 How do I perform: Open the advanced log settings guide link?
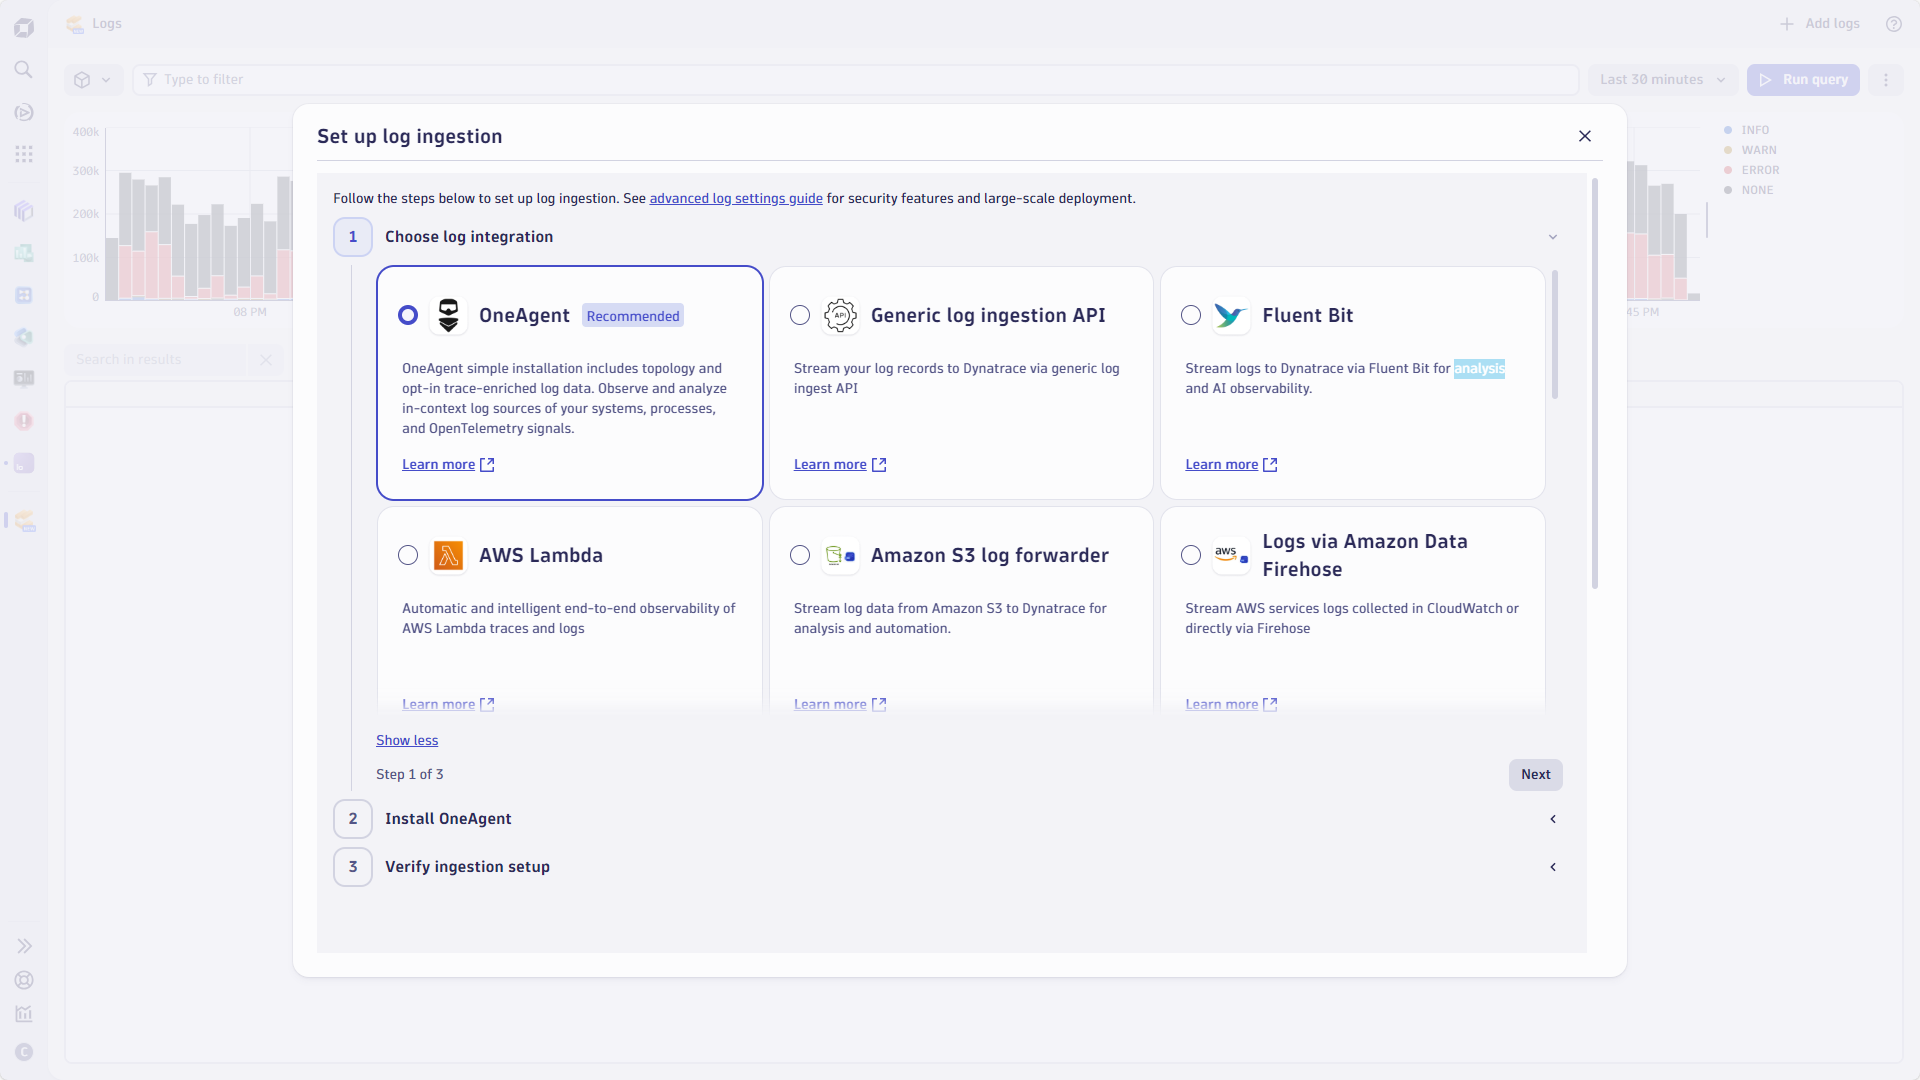(736, 198)
